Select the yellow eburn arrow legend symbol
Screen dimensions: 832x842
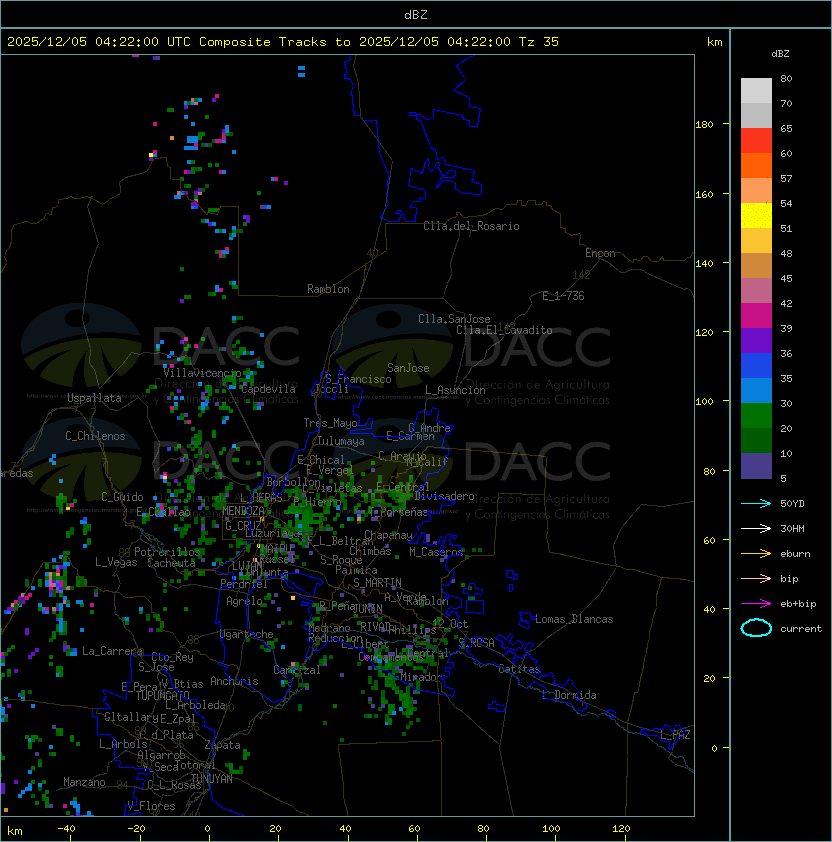756,554
